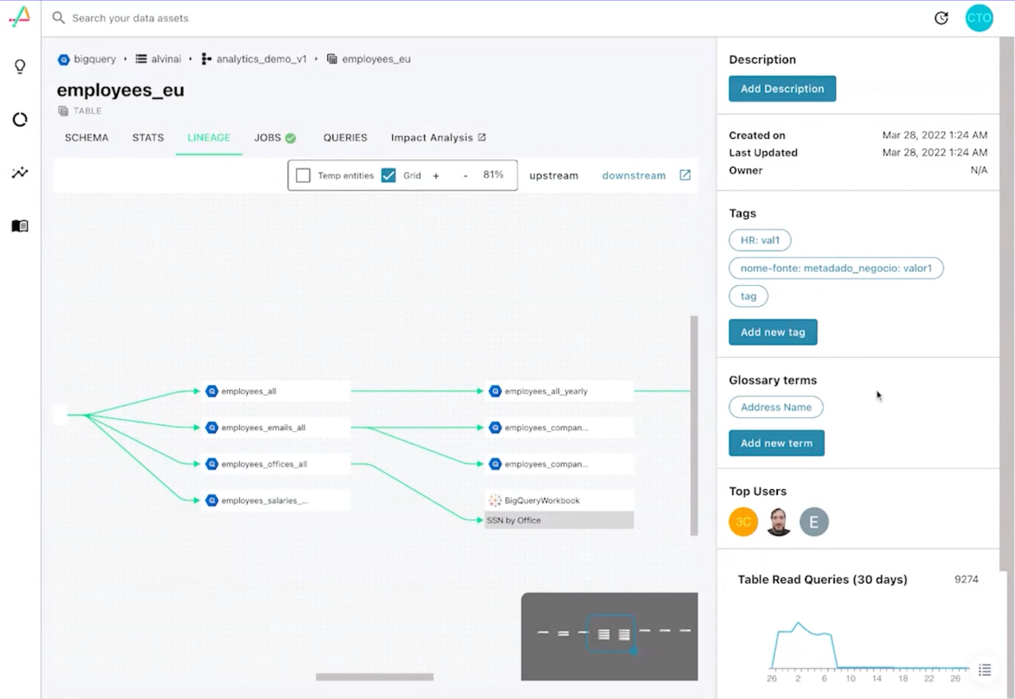Click the BigQueryWorkbook Tableau icon

[x=495, y=500]
